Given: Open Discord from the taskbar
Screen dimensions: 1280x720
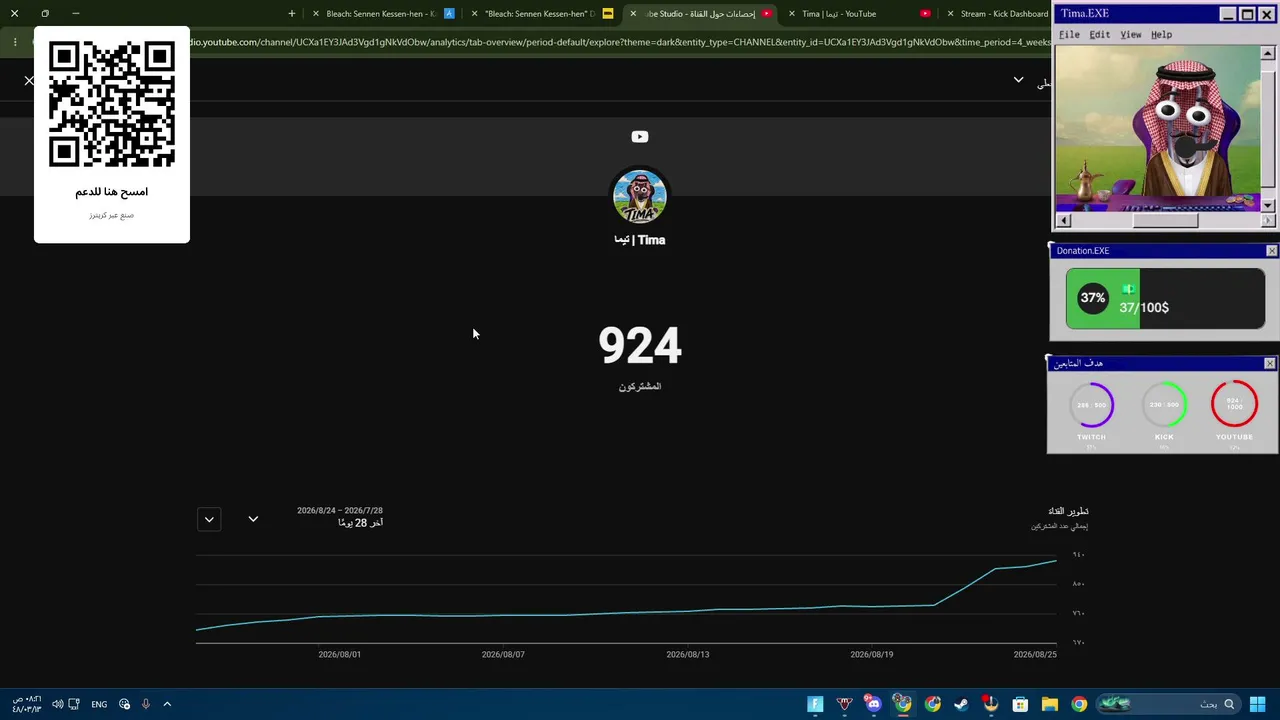Looking at the screenshot, I should (873, 704).
